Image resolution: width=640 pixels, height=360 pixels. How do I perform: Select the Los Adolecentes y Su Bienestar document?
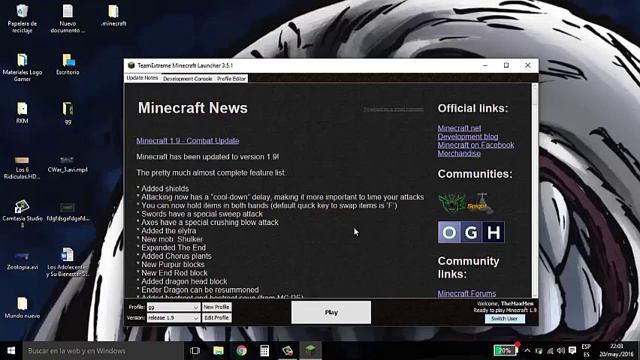(x=68, y=262)
